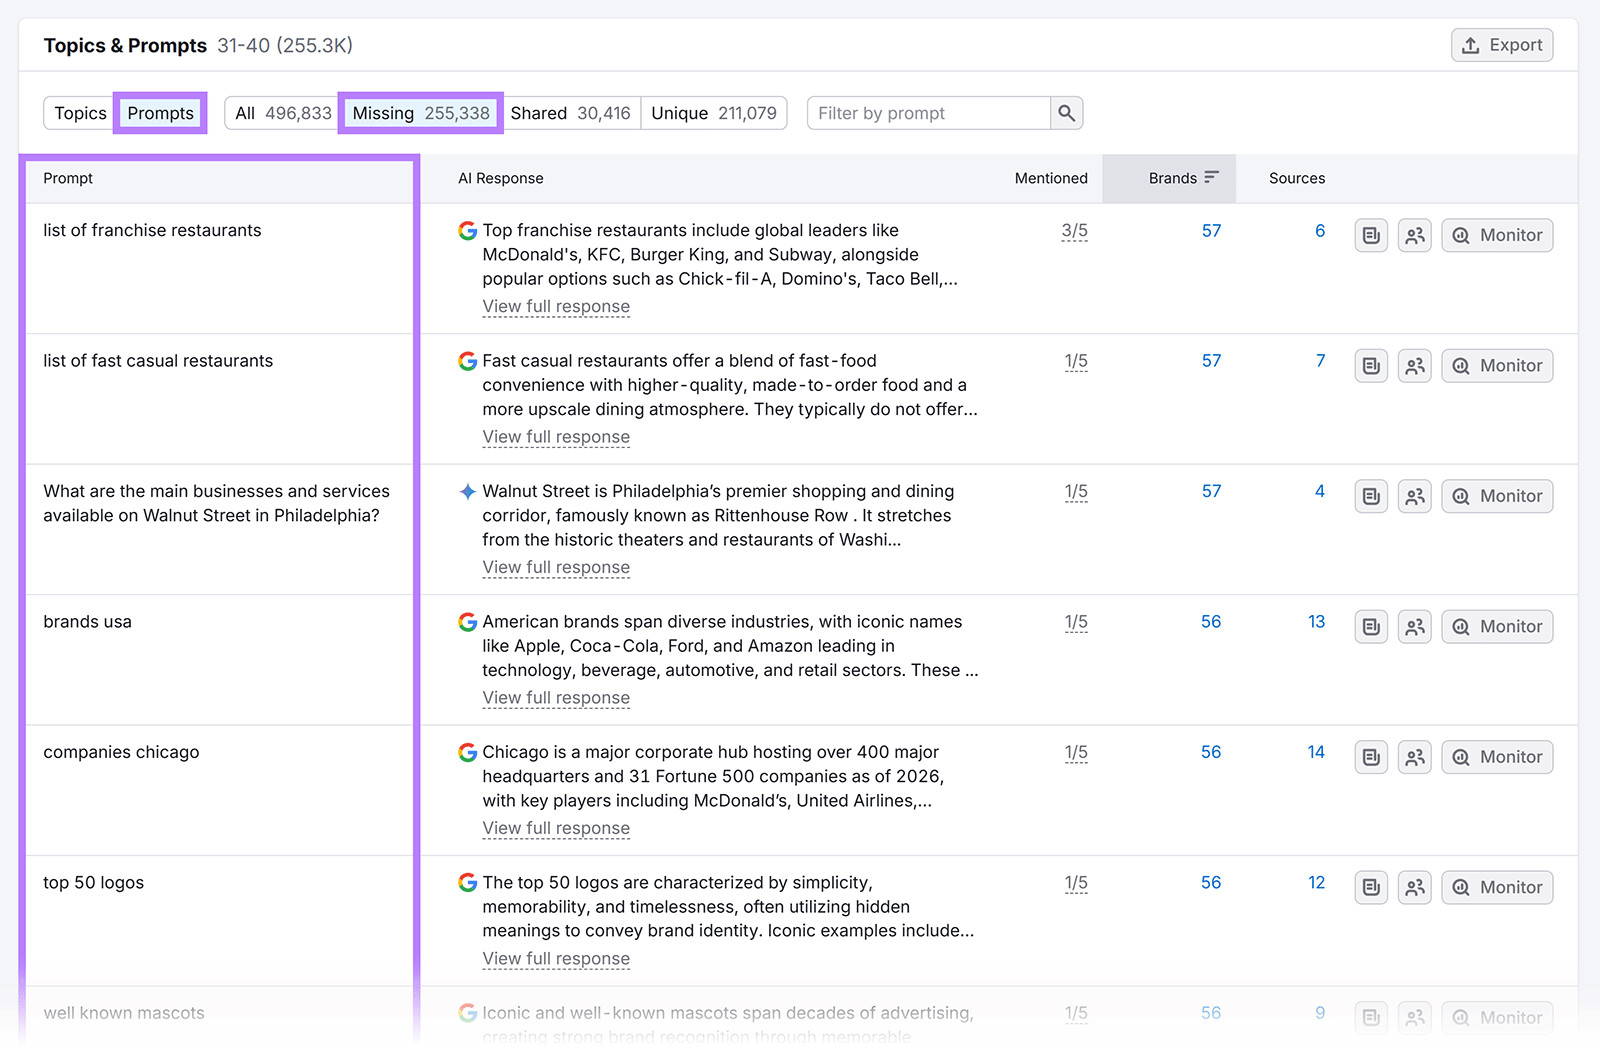The width and height of the screenshot is (1600, 1049).
Task: Open competitors icon for franchise restaurants row
Action: [1415, 236]
